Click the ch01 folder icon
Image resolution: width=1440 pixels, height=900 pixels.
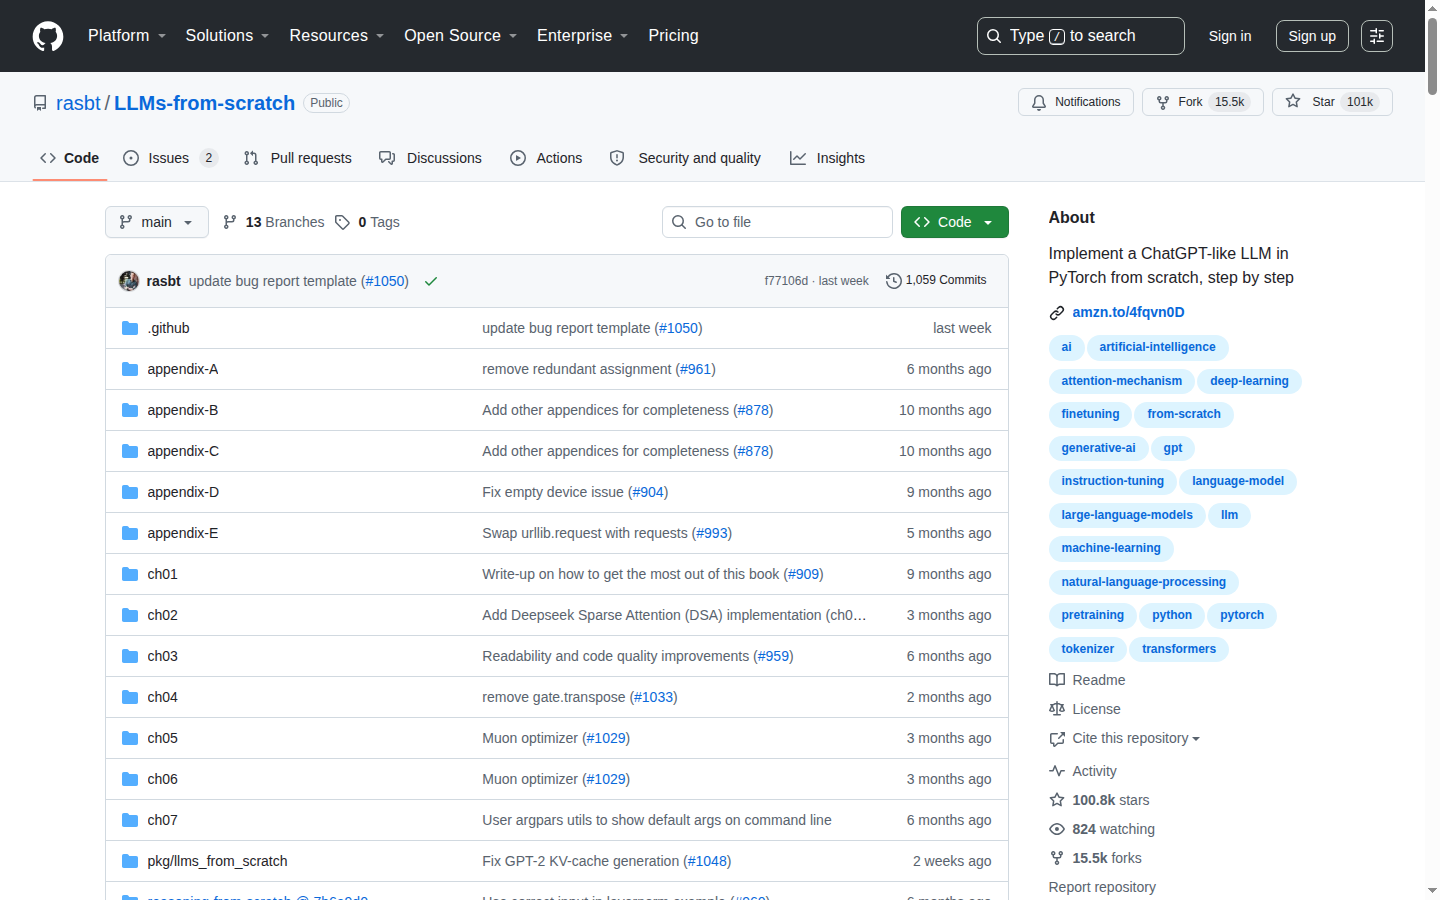(x=130, y=574)
